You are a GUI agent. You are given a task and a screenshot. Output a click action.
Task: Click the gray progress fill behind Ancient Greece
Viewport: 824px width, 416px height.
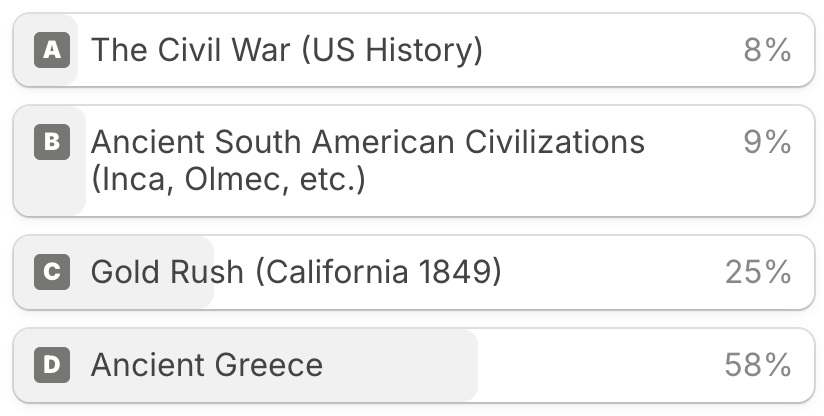400,366
